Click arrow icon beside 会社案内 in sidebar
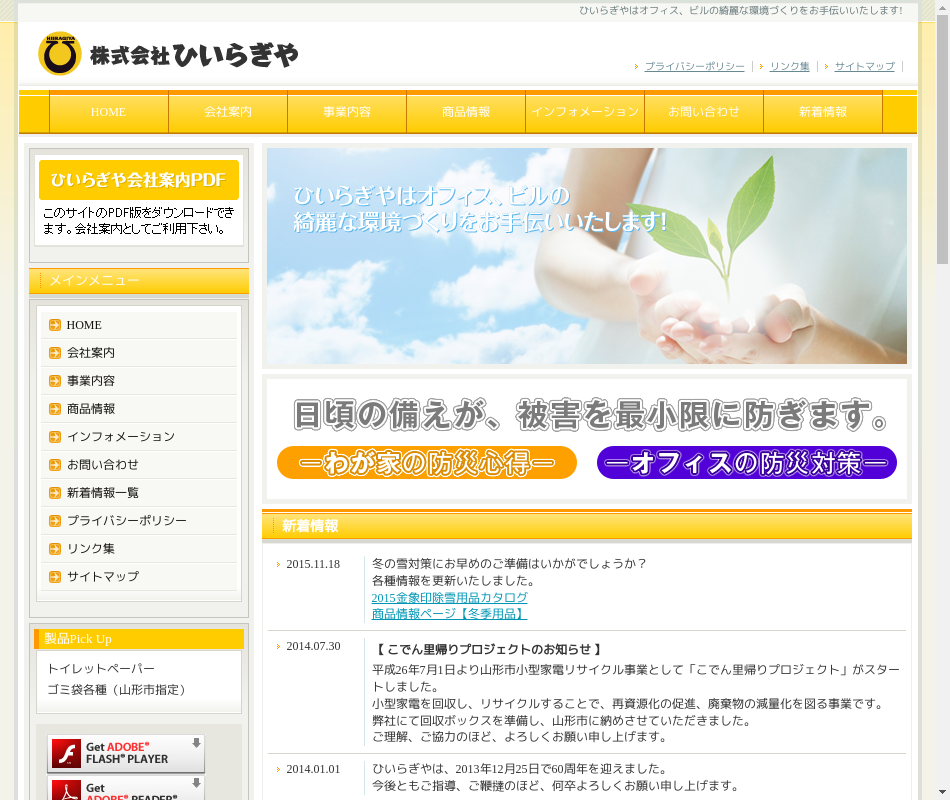This screenshot has height=800, width=950. (x=55, y=353)
